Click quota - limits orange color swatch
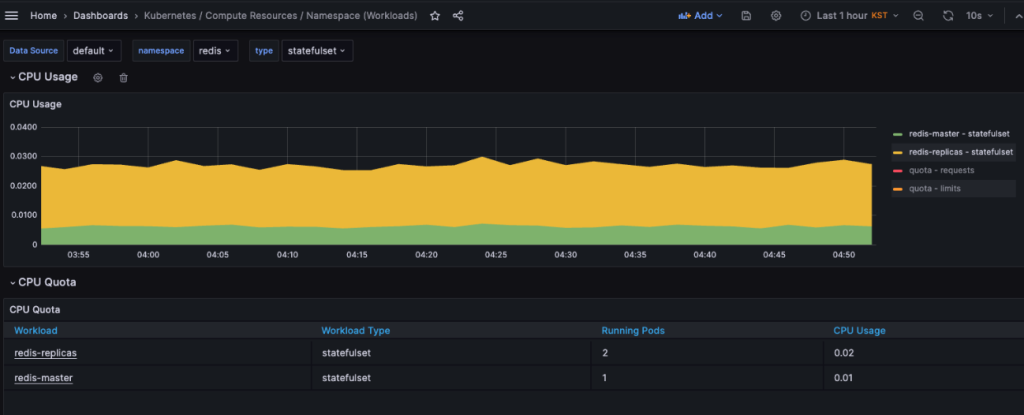The height and width of the screenshot is (415, 1024). pyautogui.click(x=898, y=188)
